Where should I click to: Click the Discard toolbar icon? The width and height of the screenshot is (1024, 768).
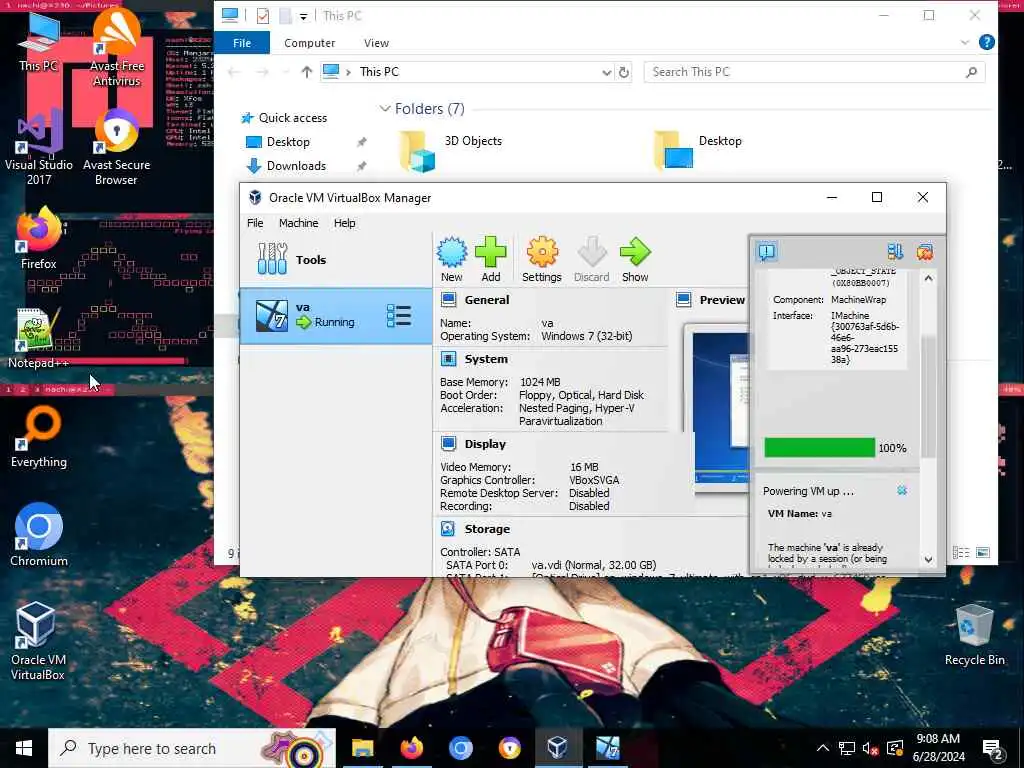(592, 253)
